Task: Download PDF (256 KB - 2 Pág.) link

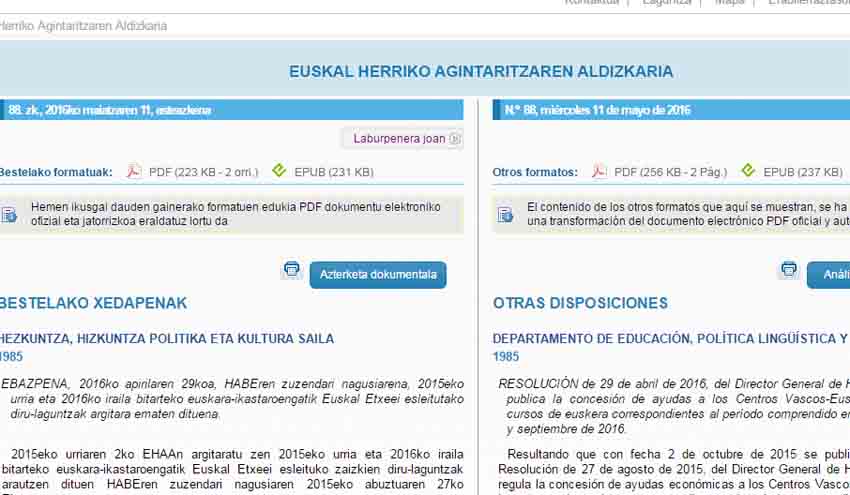Action: coord(671,172)
